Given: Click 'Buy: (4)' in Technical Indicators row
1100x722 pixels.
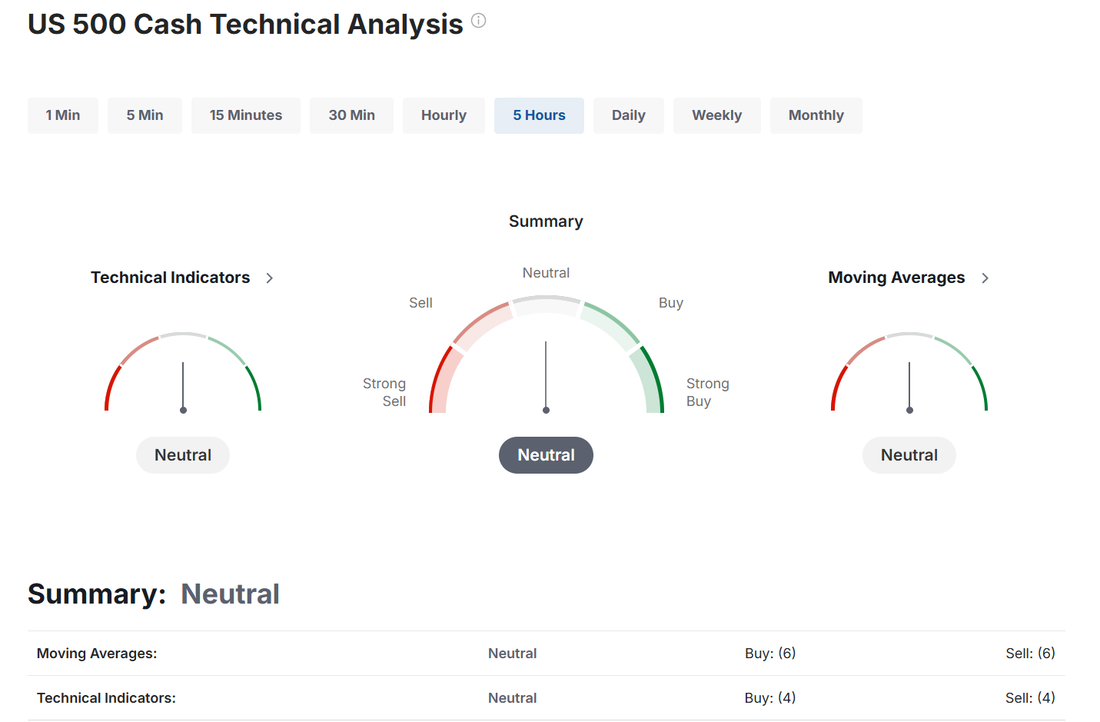Looking at the screenshot, I should tap(770, 698).
